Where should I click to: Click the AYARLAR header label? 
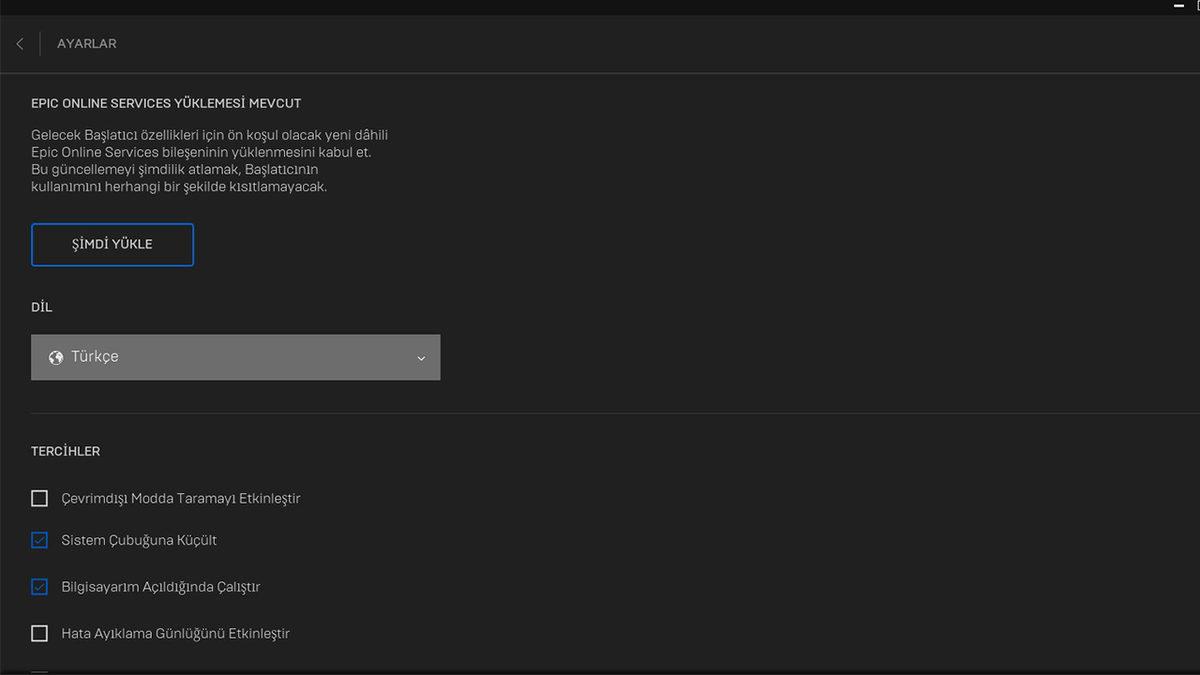click(x=86, y=43)
